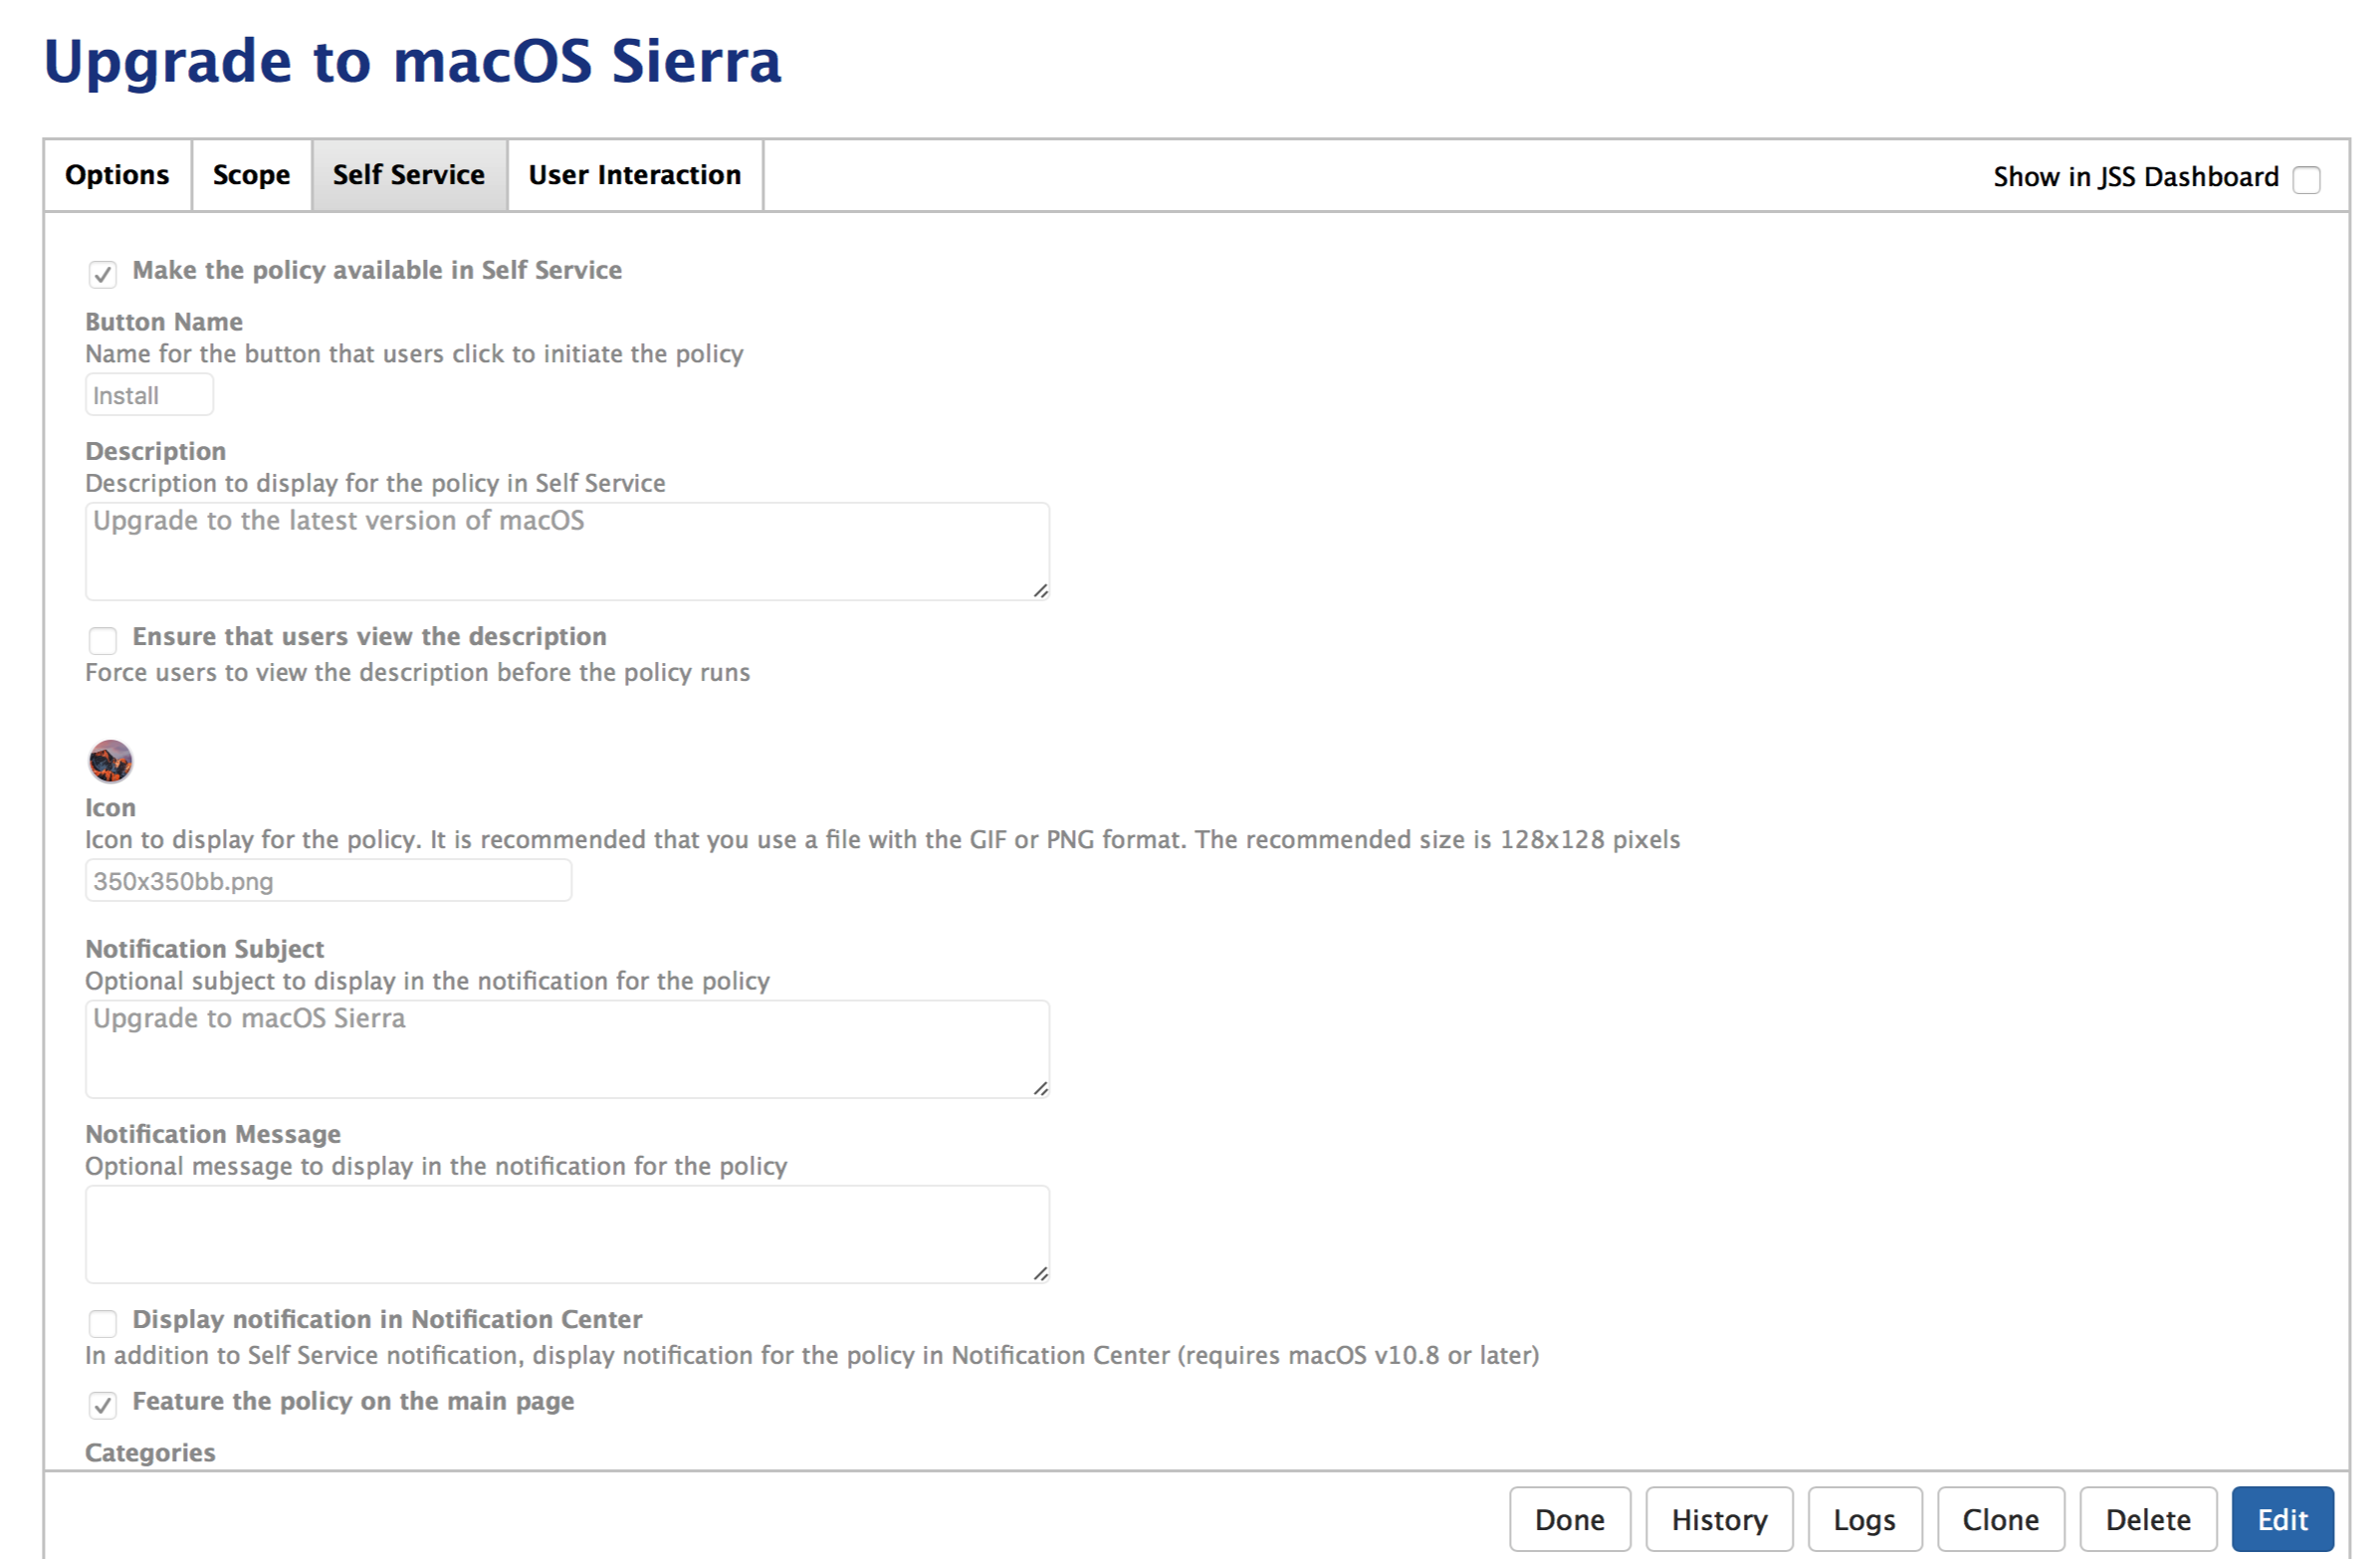
Task: Click the Description text area
Action: pyautogui.click(x=567, y=551)
